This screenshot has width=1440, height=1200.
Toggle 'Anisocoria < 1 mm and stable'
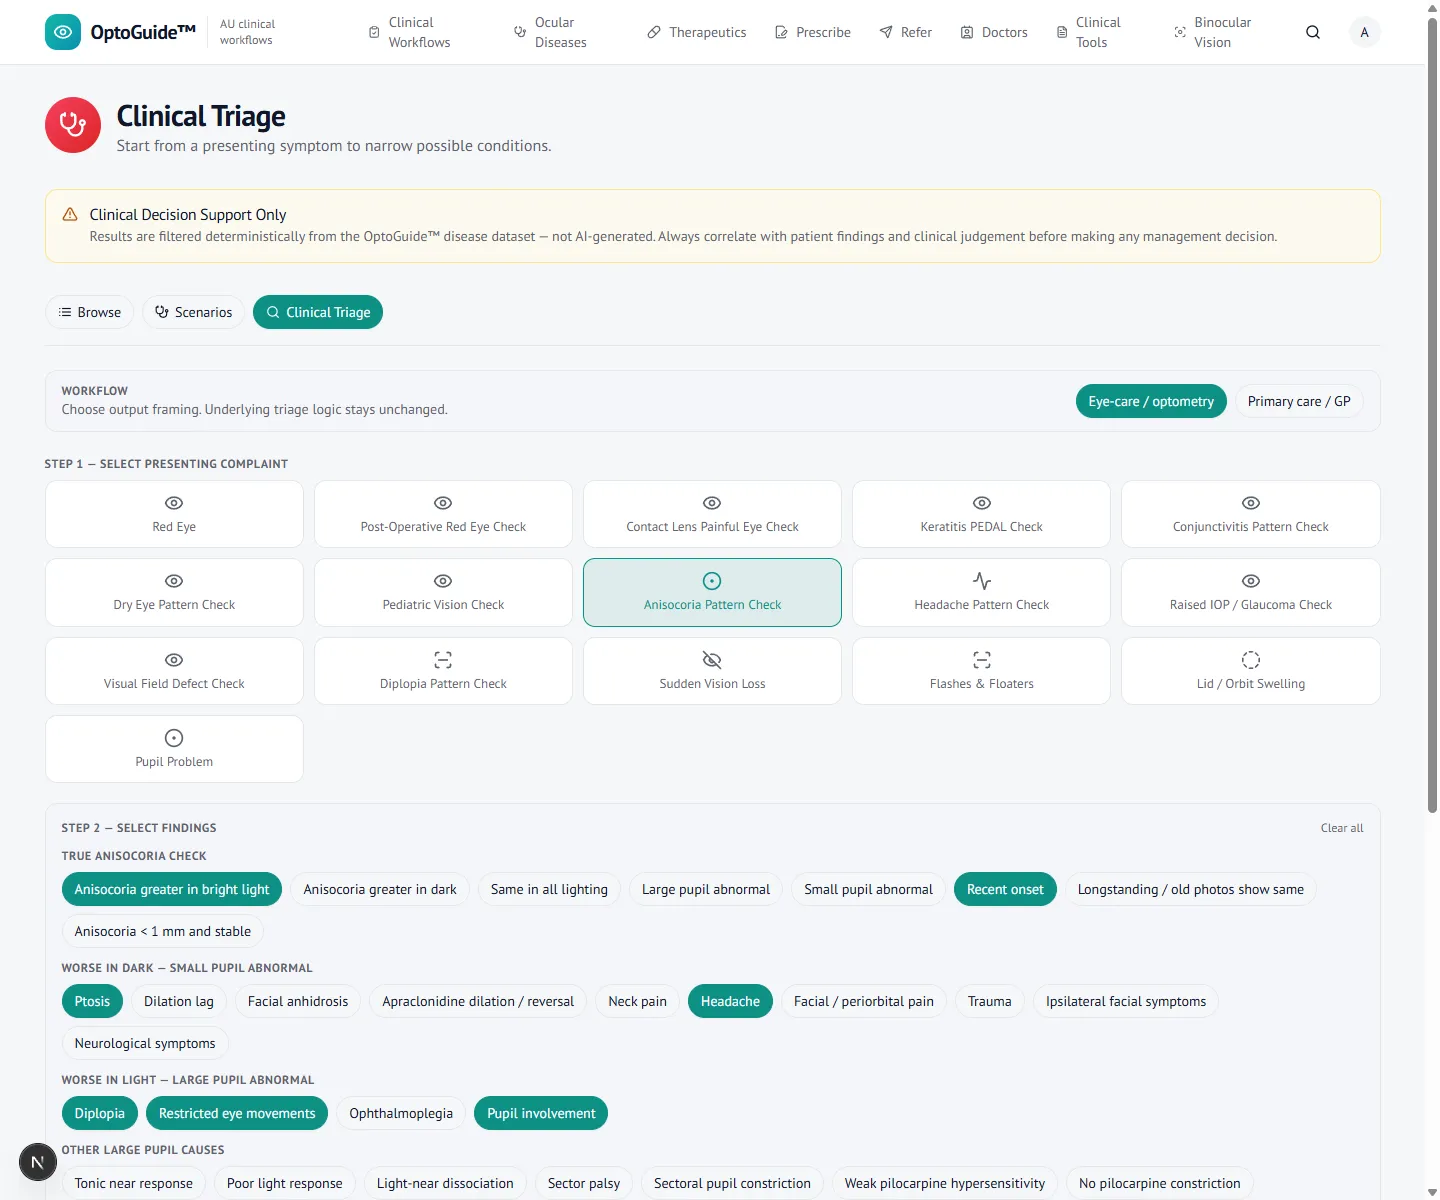[163, 931]
